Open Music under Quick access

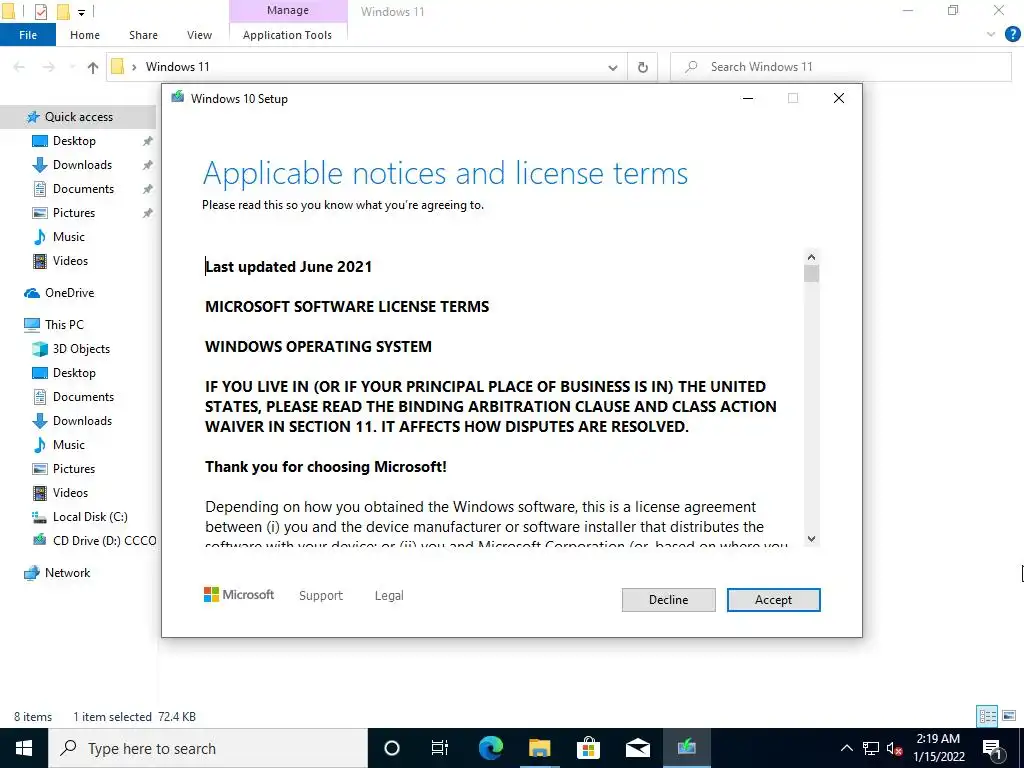(x=69, y=236)
